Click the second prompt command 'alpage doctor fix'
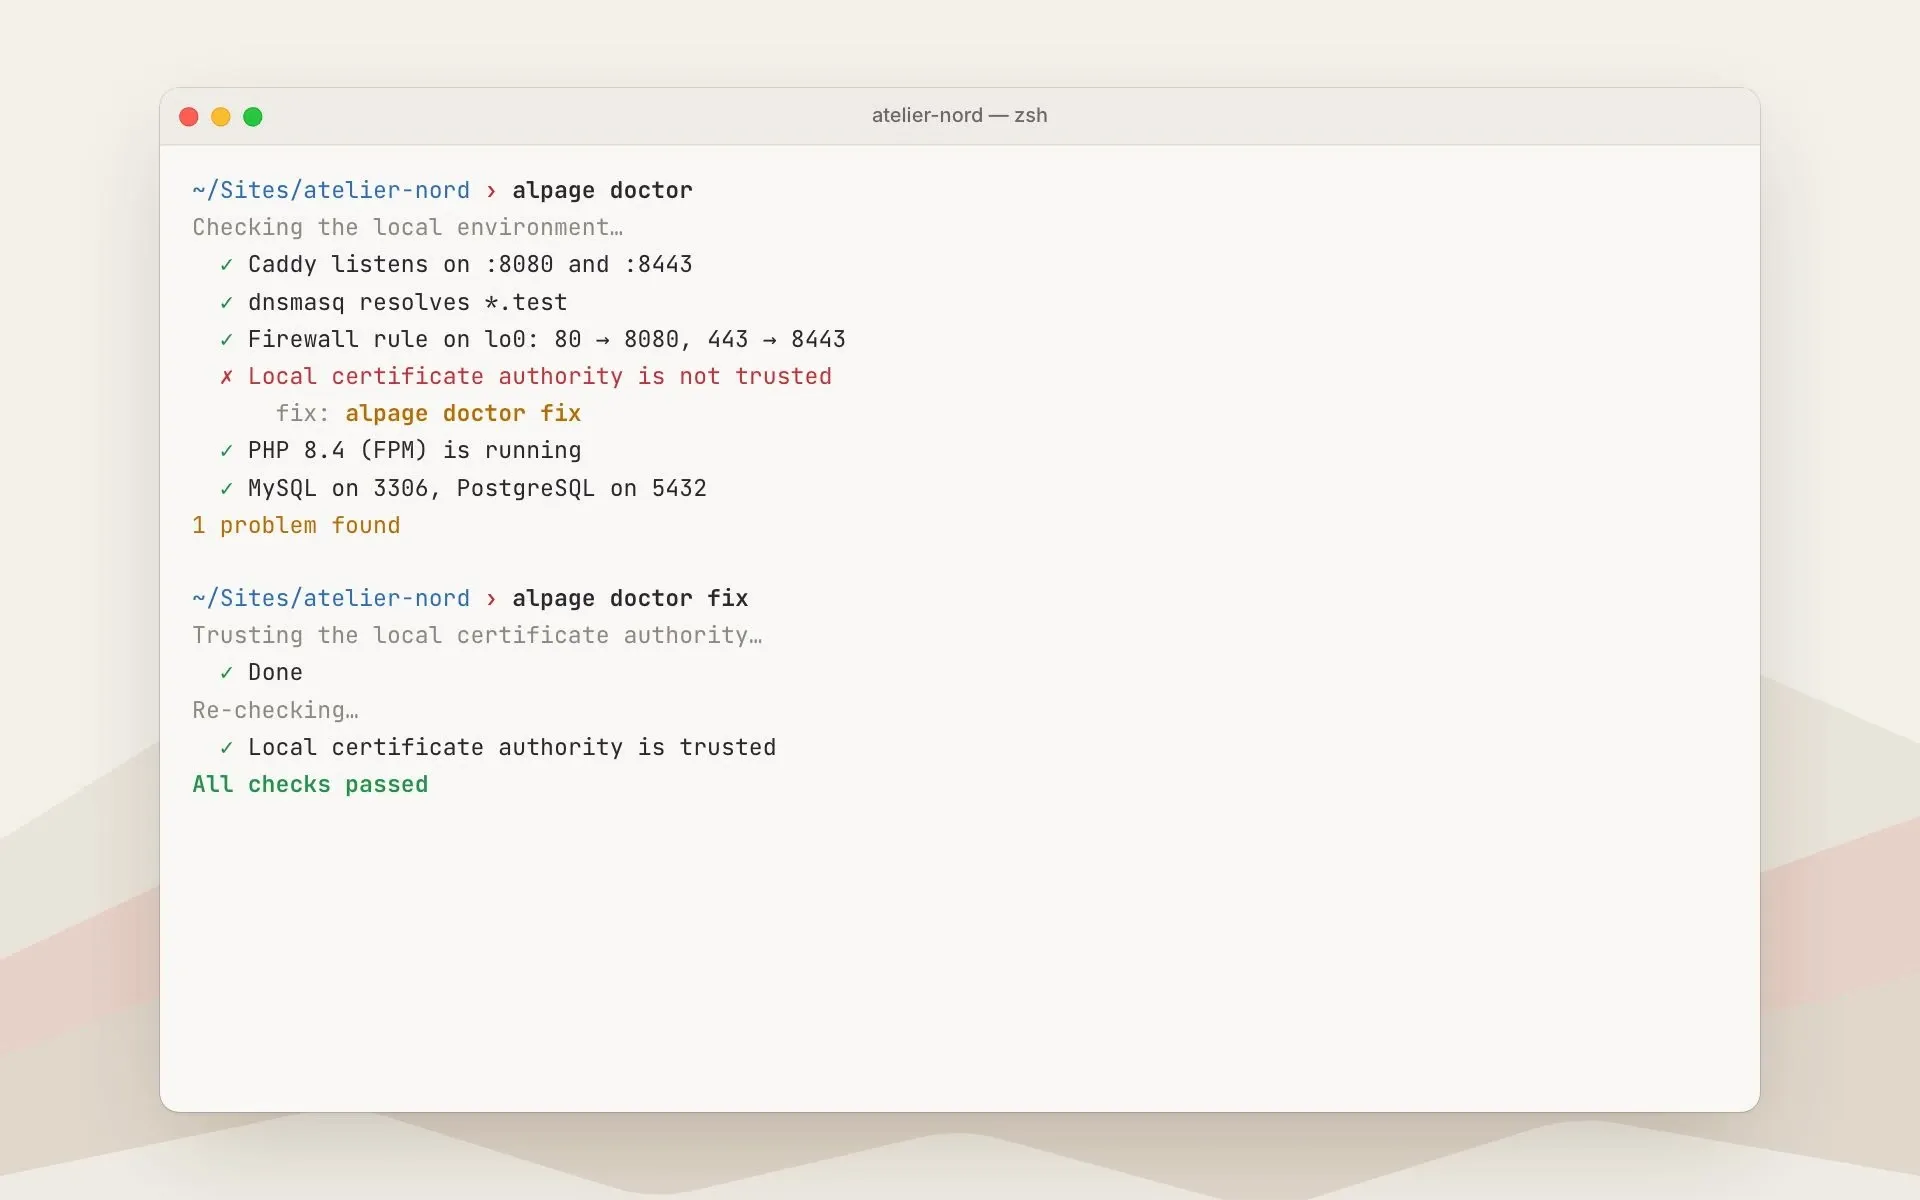Screen dimensions: 1920x1200 630,598
